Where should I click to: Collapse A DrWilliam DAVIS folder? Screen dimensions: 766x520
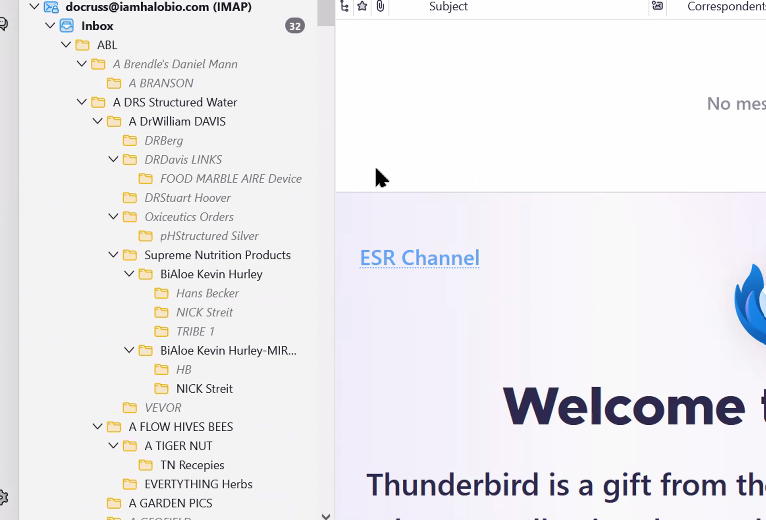[98, 121]
